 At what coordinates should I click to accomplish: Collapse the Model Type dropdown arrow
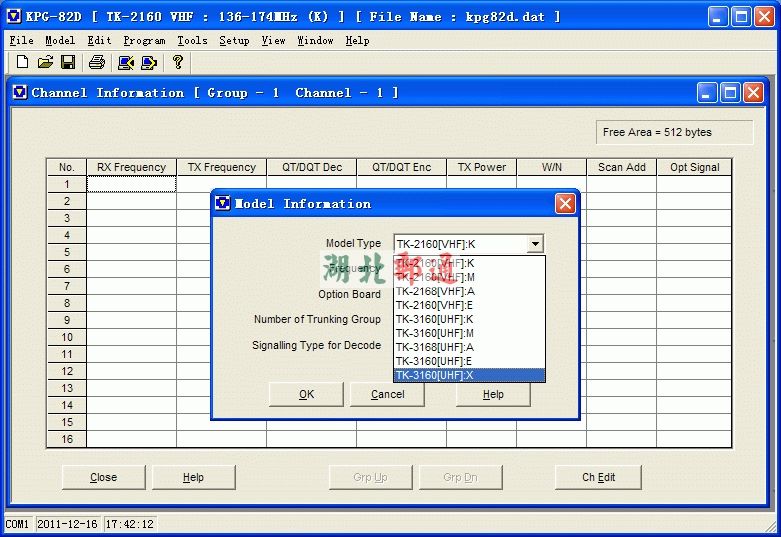coord(535,243)
